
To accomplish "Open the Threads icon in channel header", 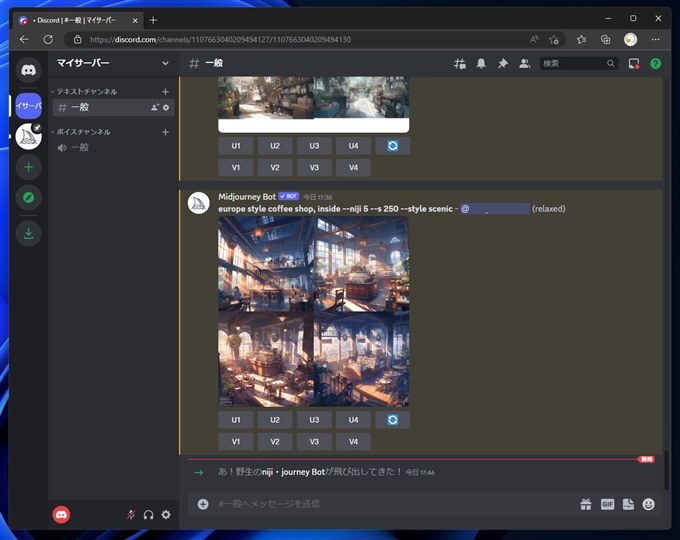I will pos(460,63).
